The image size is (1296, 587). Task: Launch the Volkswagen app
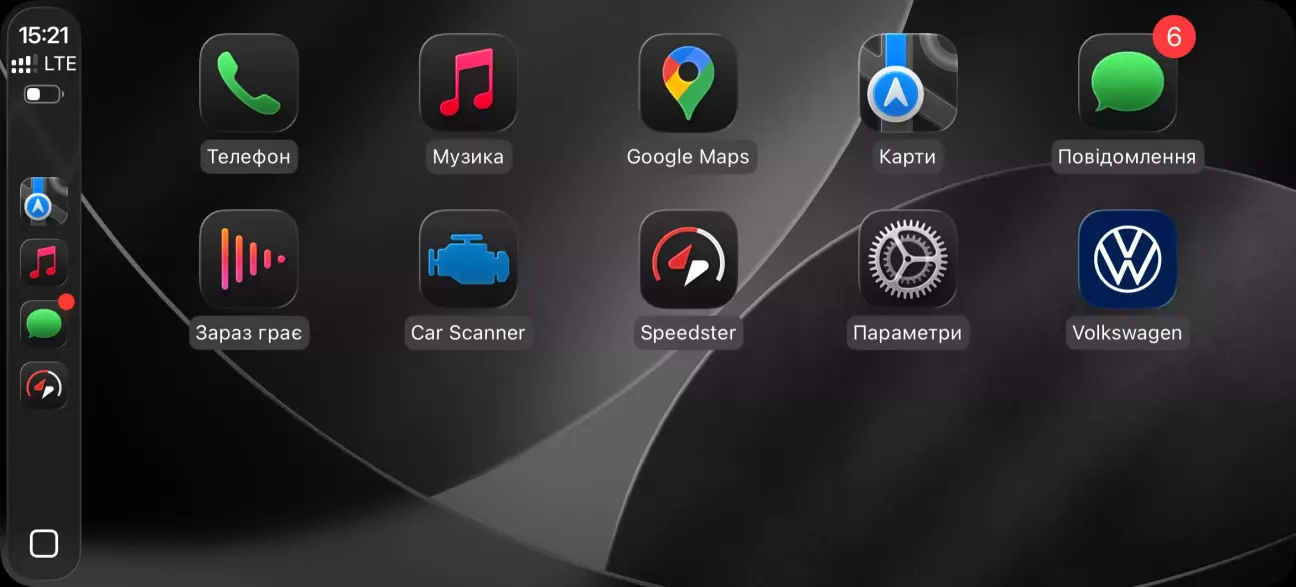tap(1127, 259)
